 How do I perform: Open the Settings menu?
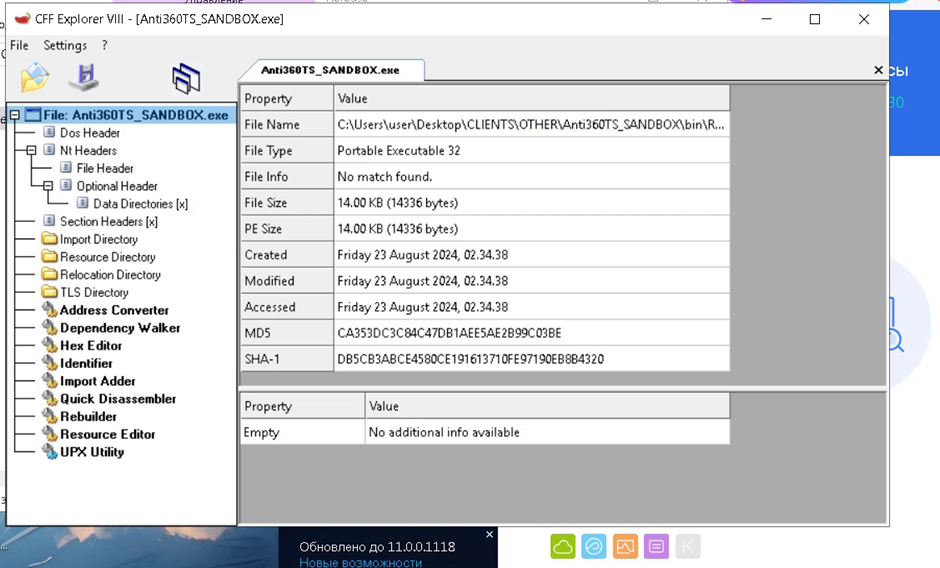click(x=65, y=46)
